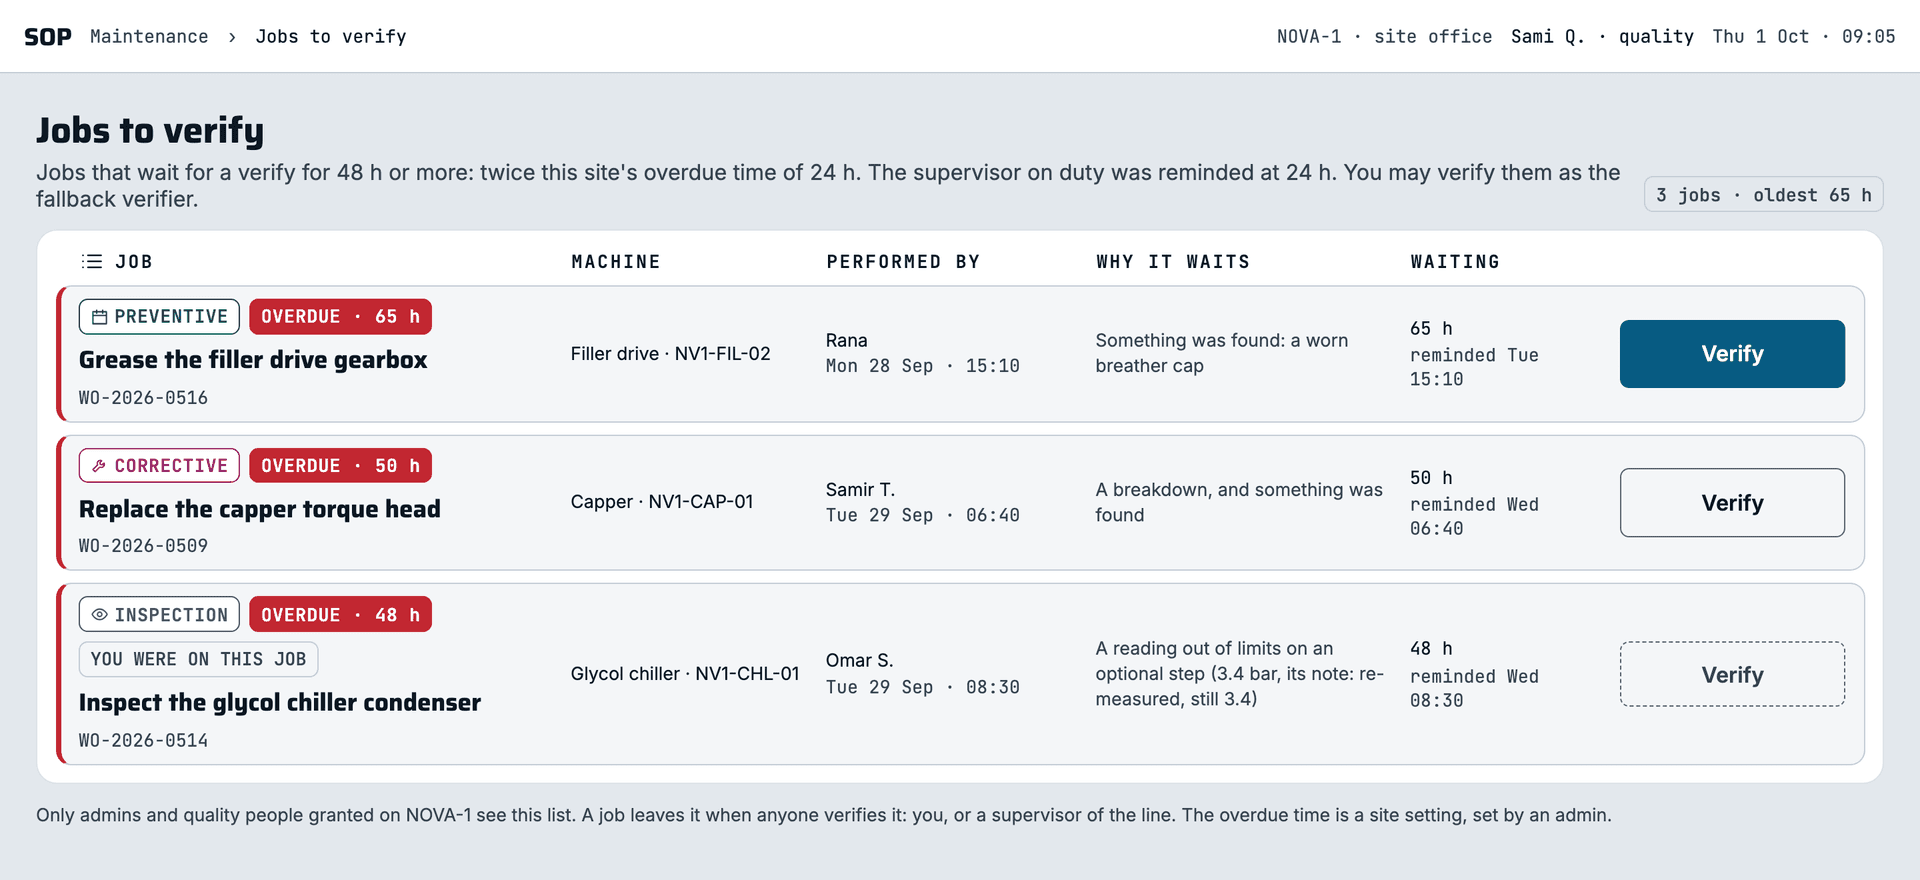Verify the filler drive gearbox job
Image resolution: width=1920 pixels, height=880 pixels.
pos(1732,354)
